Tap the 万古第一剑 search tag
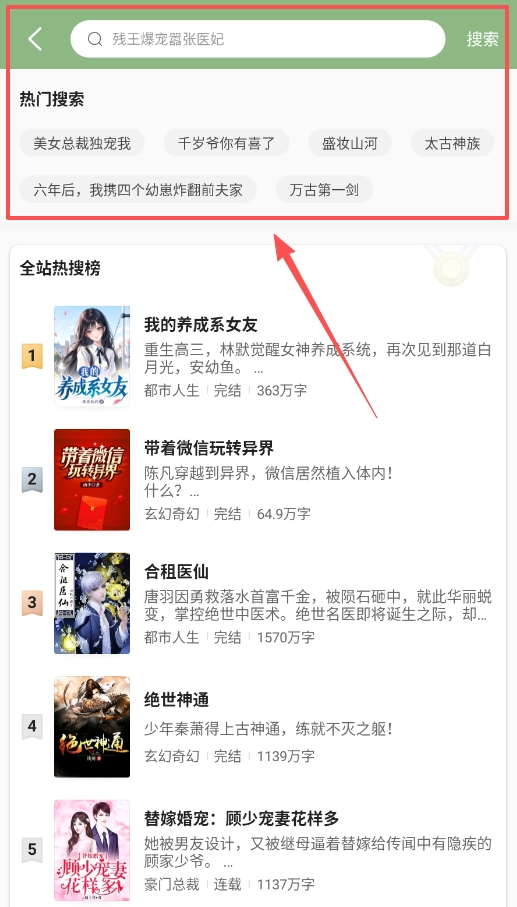Viewport: 517px width, 907px height. click(324, 189)
